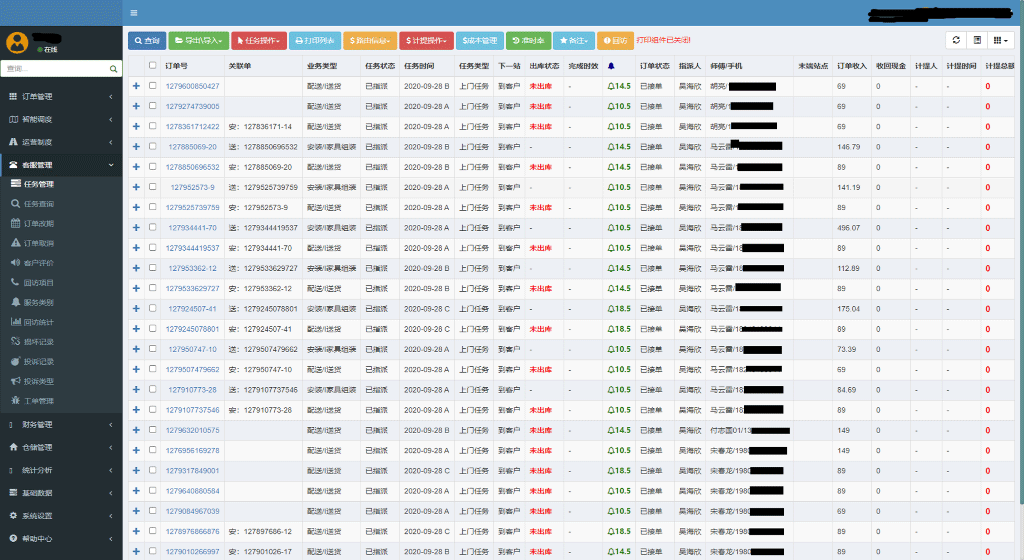1024x560 pixels.
Task: Open the 导出/导入 dropdown button
Action: pos(199,40)
